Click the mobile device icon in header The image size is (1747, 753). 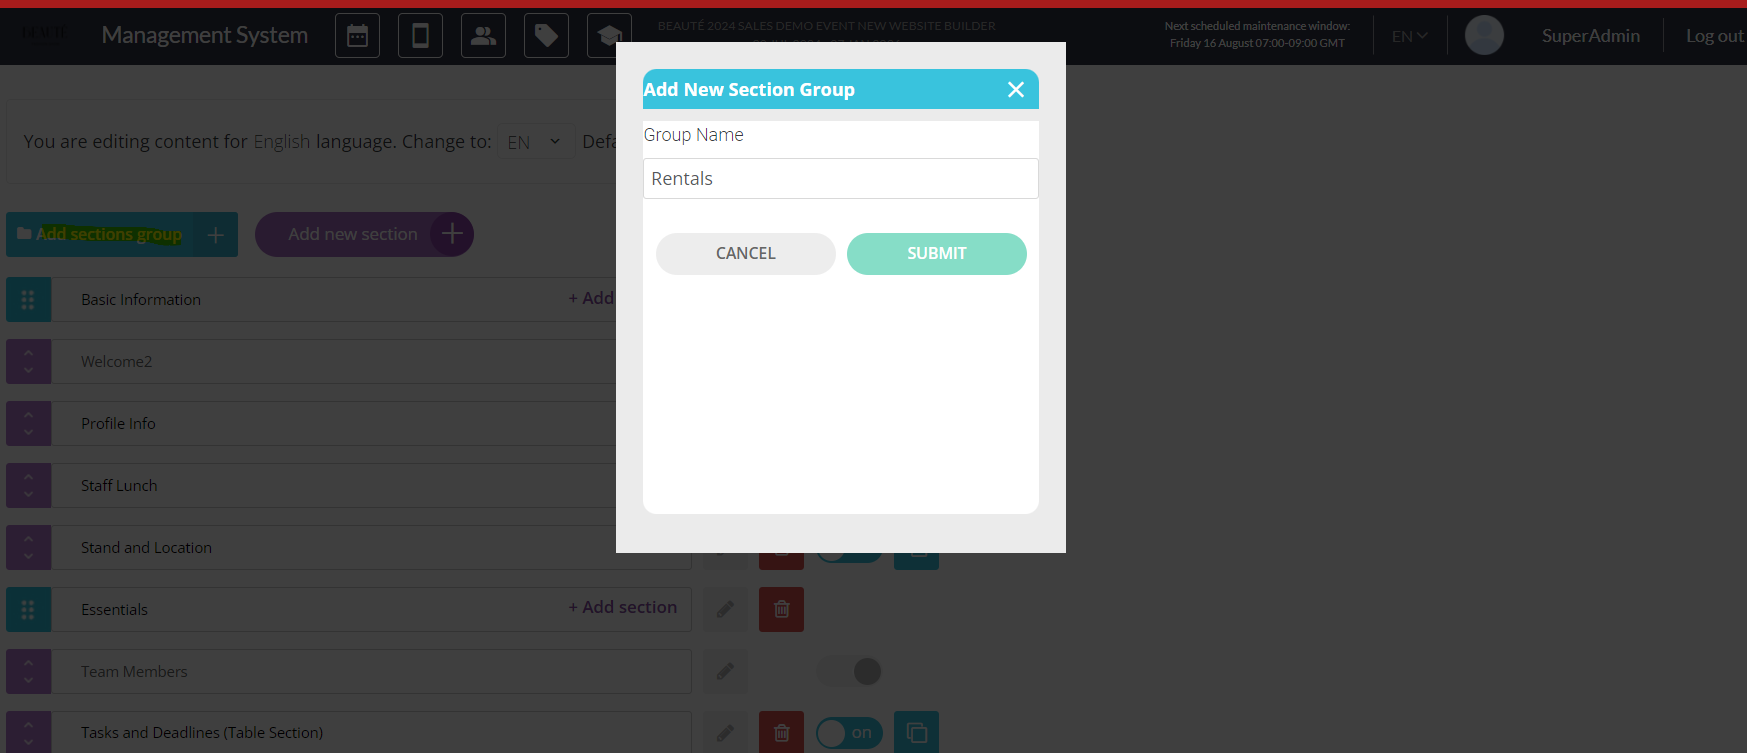tap(420, 36)
